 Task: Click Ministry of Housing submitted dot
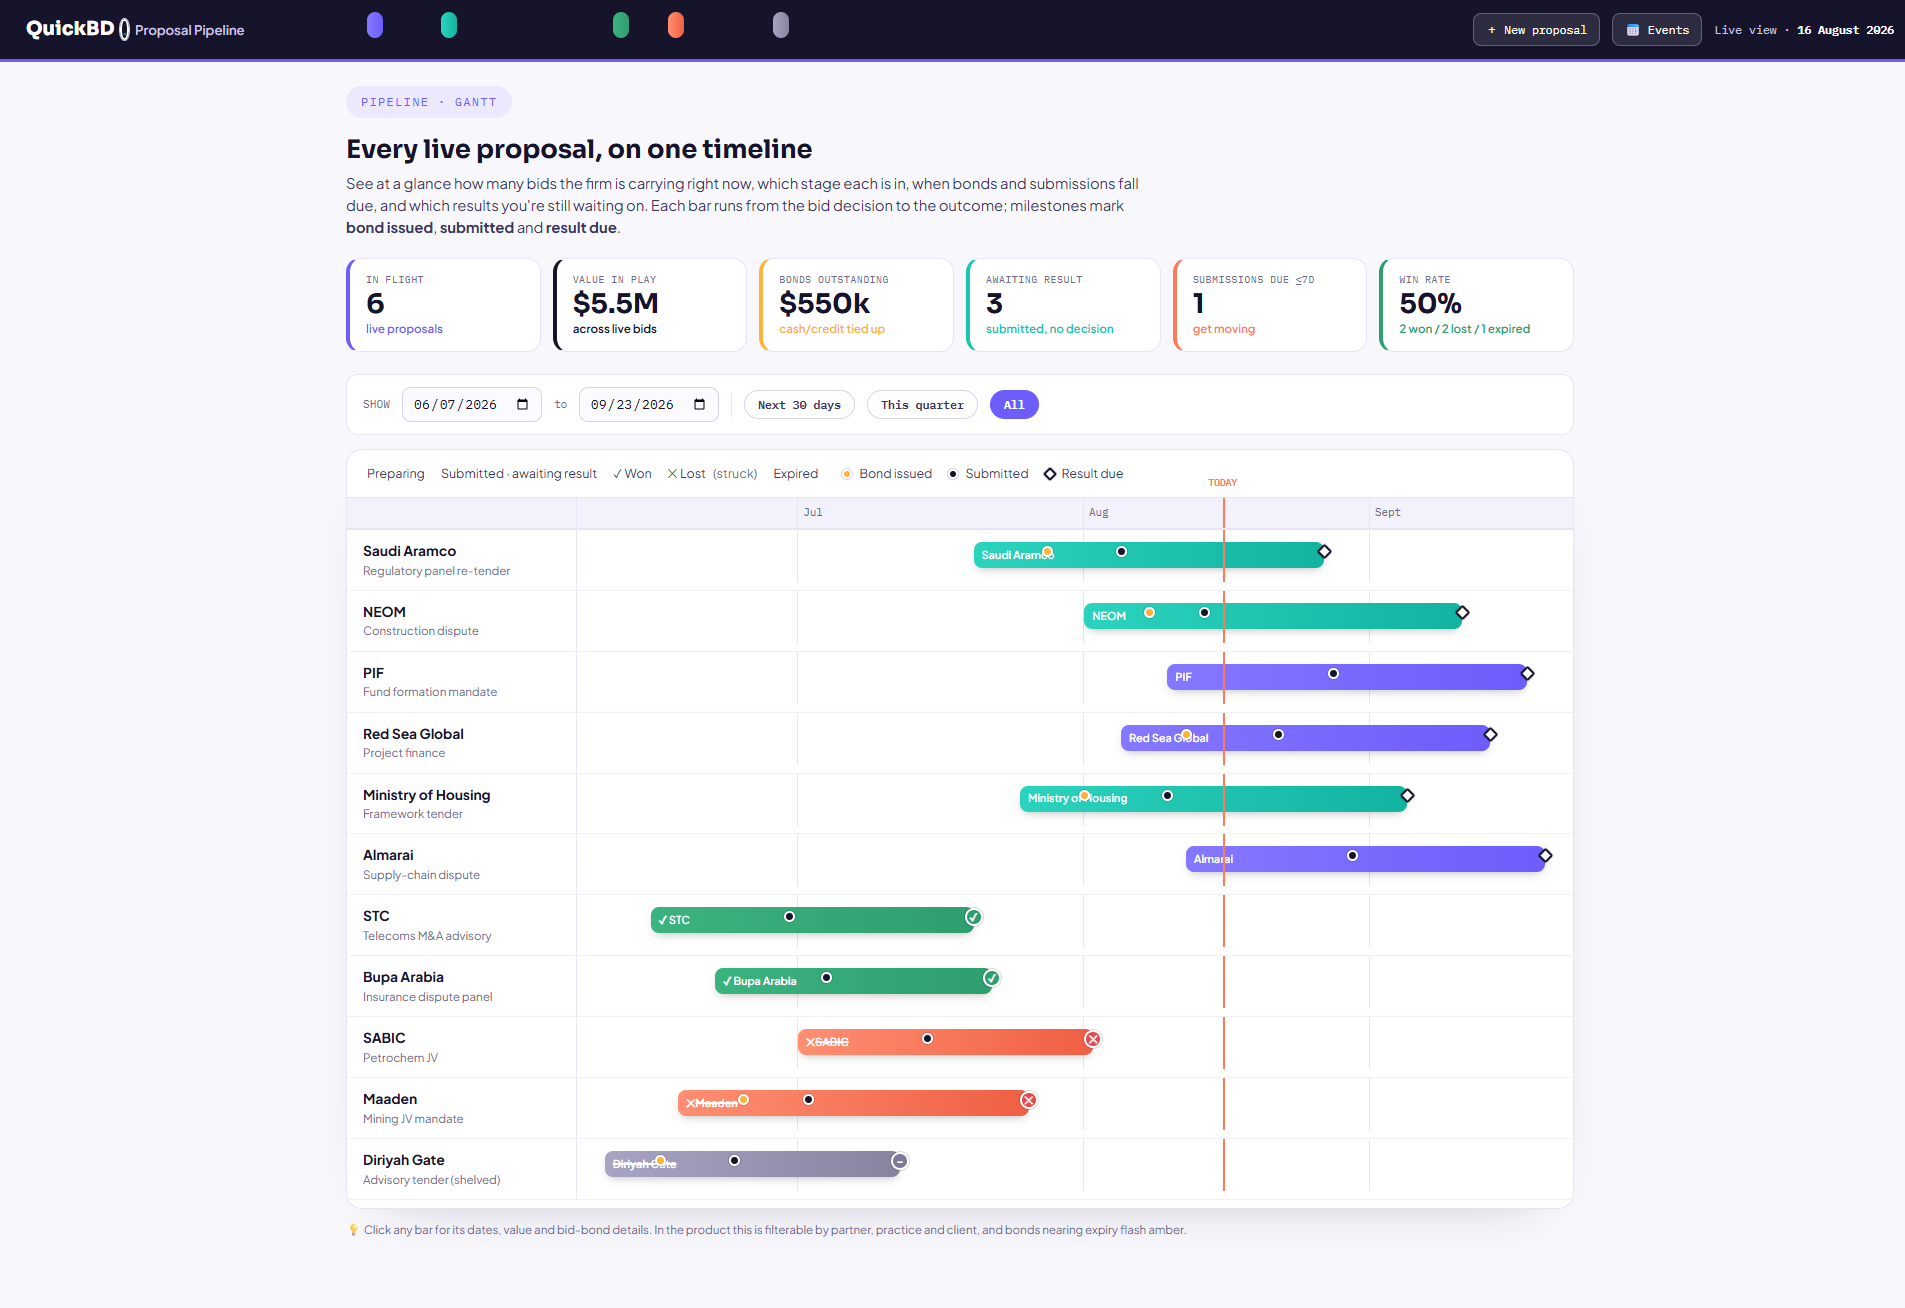(1167, 796)
